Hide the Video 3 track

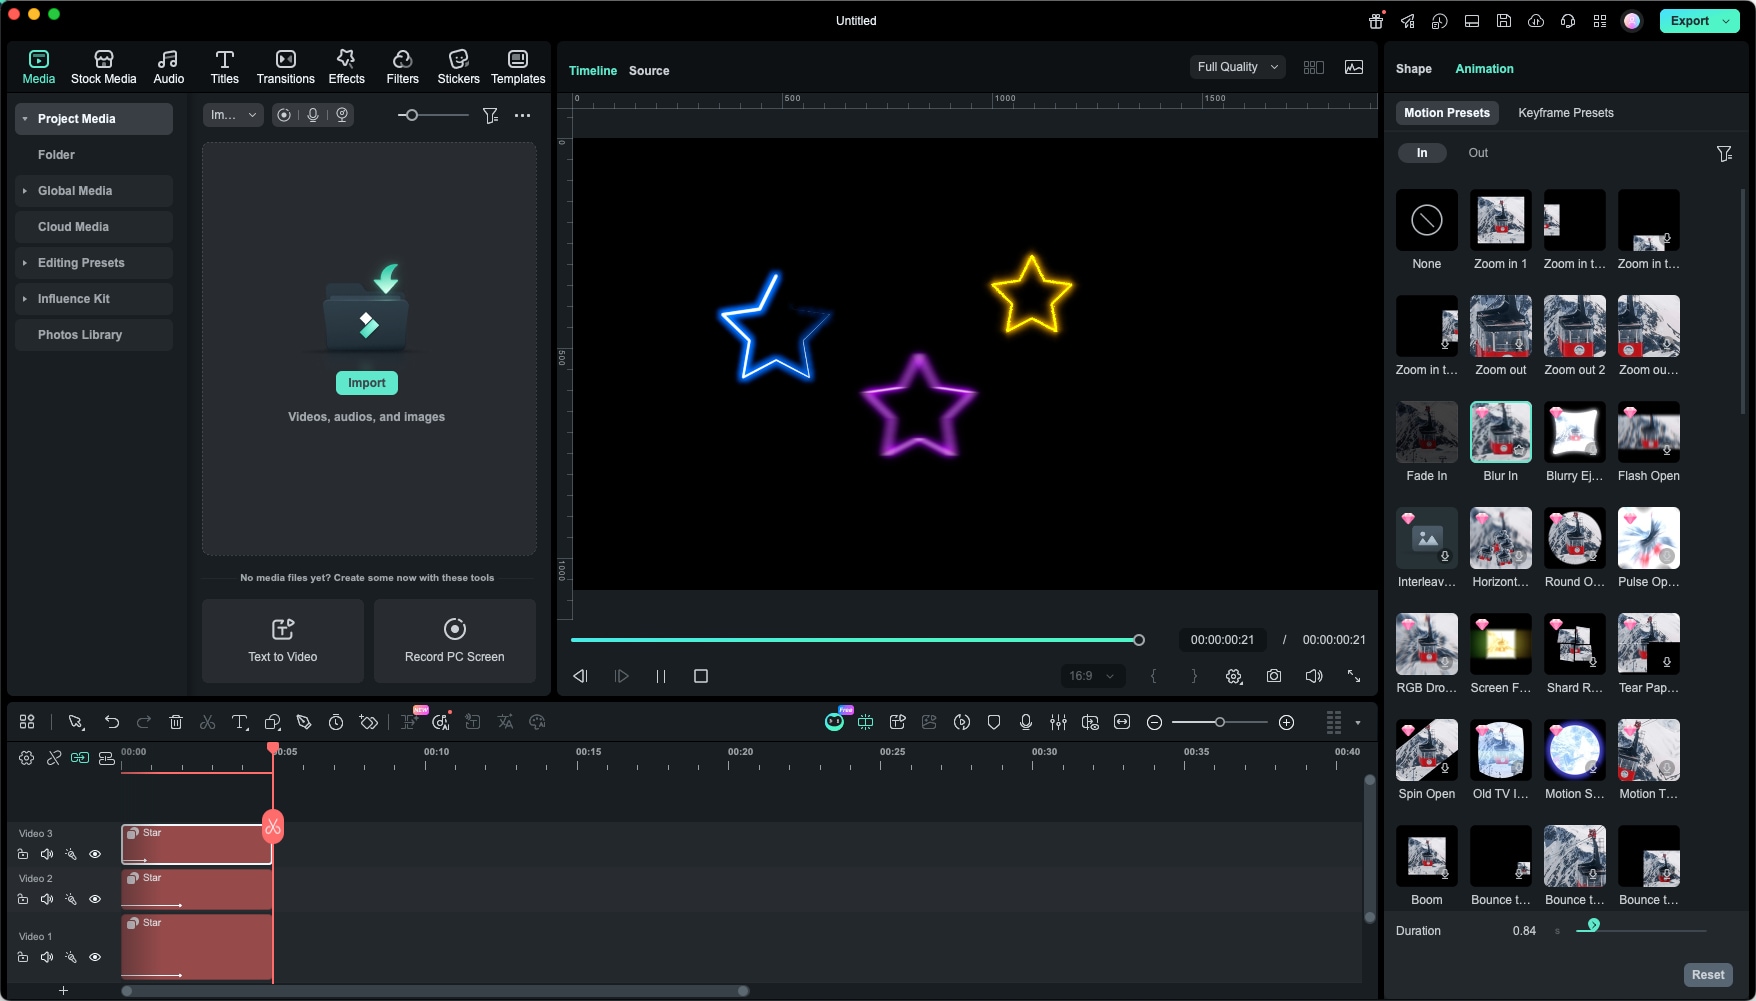[95, 854]
